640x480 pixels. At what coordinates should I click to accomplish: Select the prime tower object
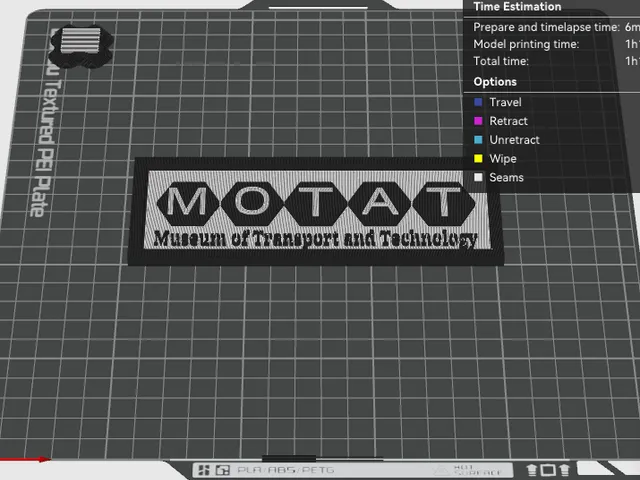pyautogui.click(x=81, y=46)
